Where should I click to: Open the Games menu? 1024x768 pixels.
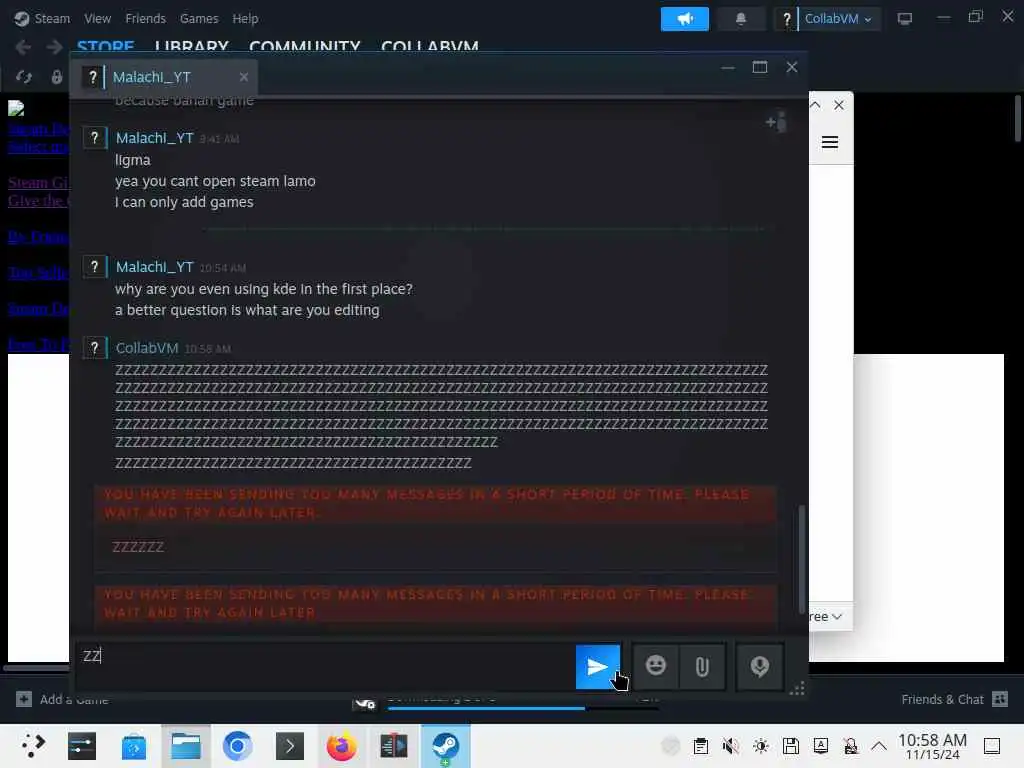[x=199, y=19]
